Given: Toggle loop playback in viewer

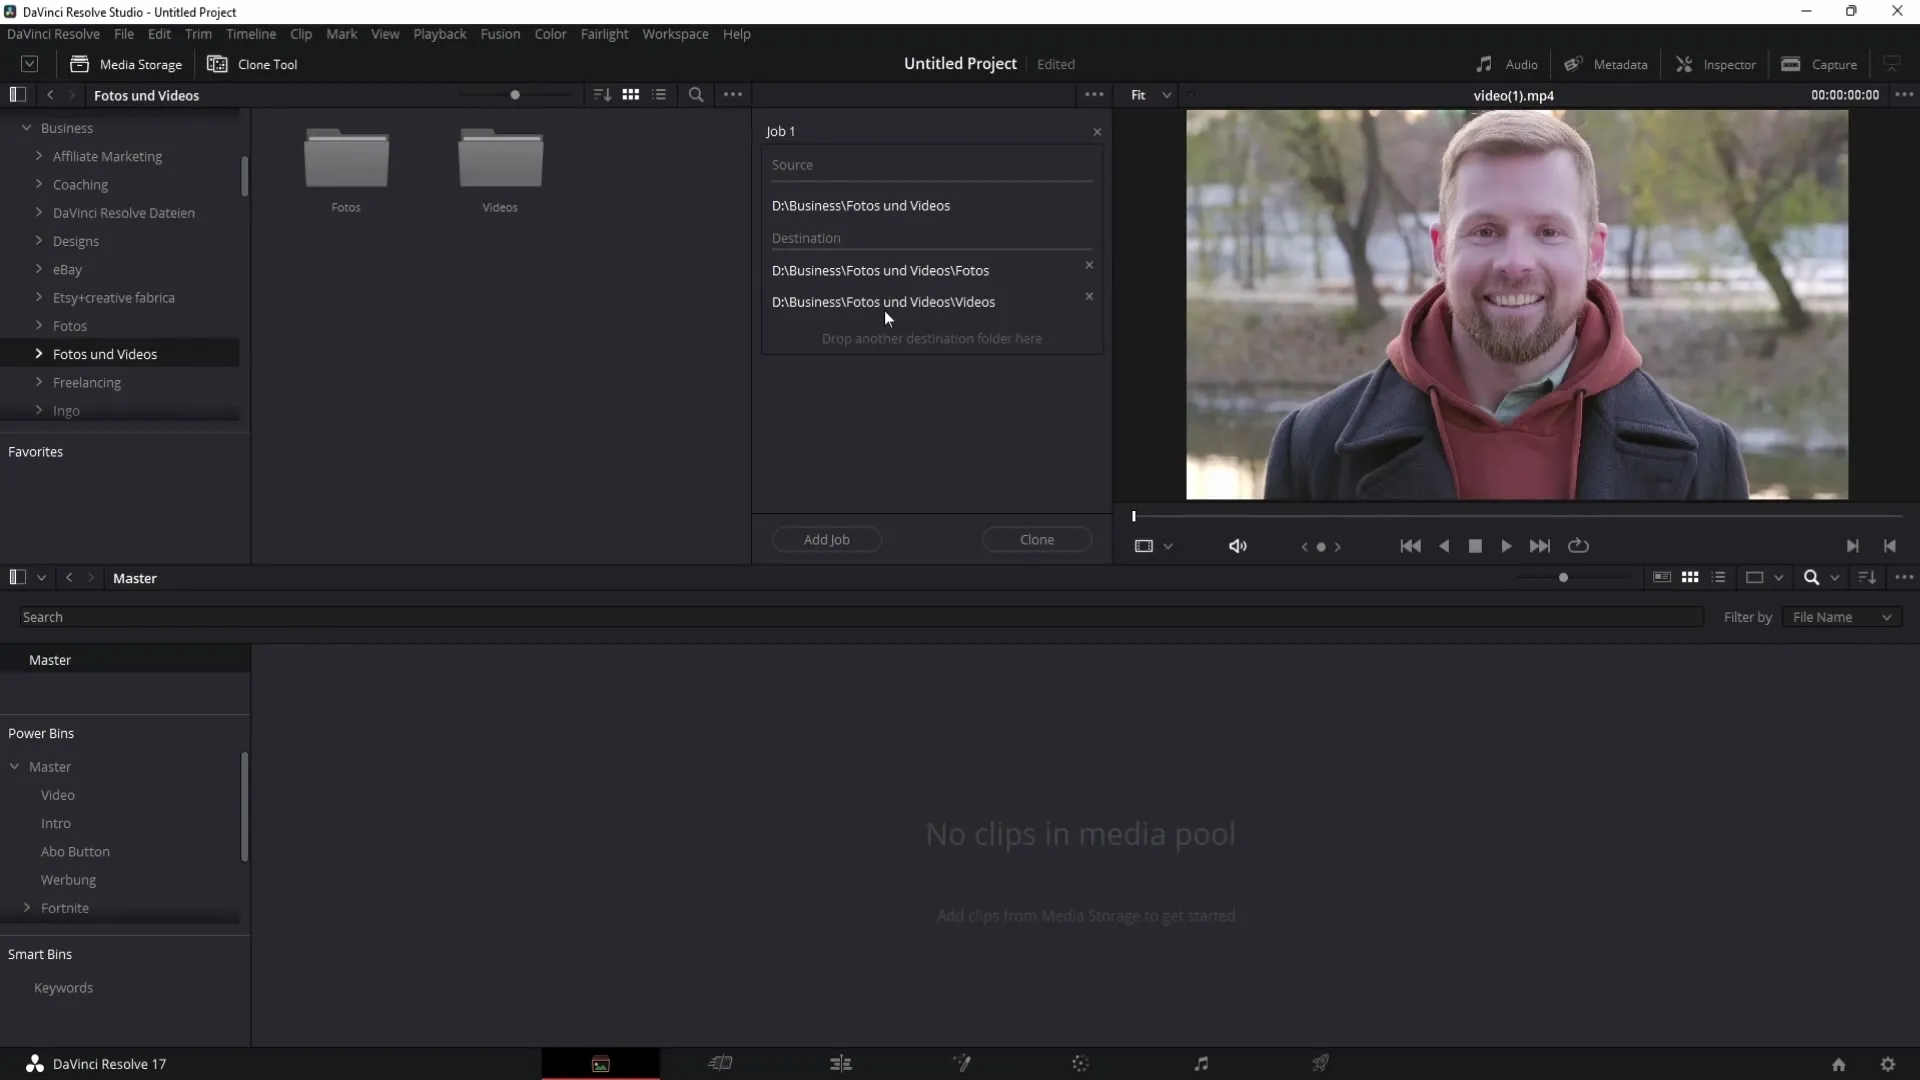Looking at the screenshot, I should (1578, 546).
